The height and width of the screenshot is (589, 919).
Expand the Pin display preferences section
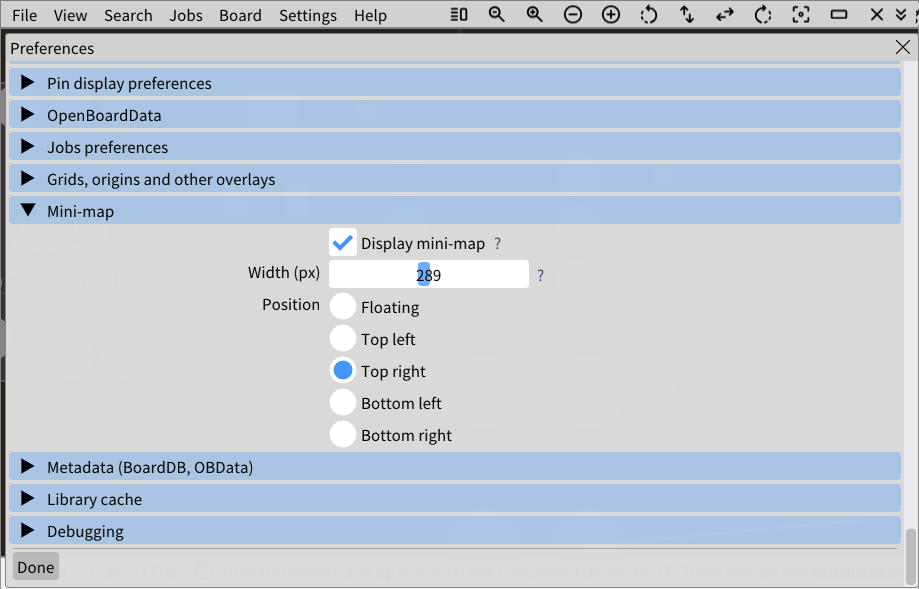click(129, 83)
